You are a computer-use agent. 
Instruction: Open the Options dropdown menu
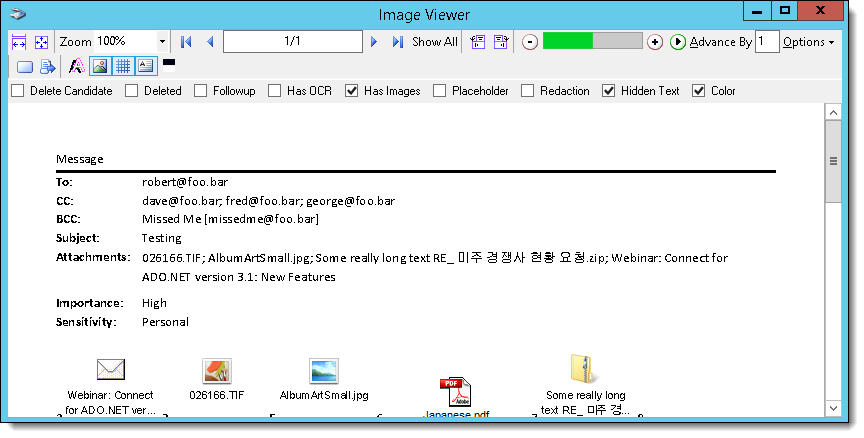click(x=808, y=42)
